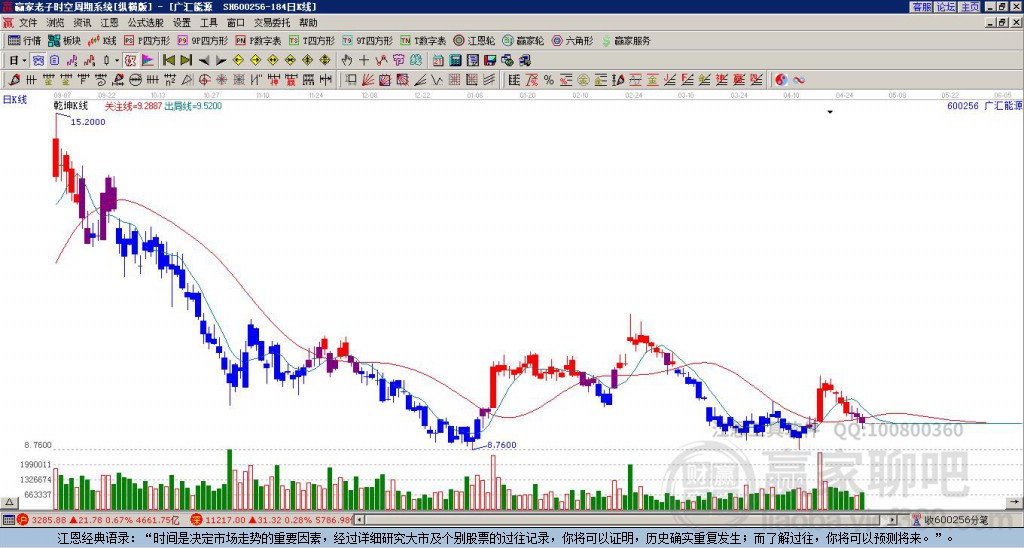Open the P四方形 square tool
This screenshot has width=1024, height=548.
147,40
